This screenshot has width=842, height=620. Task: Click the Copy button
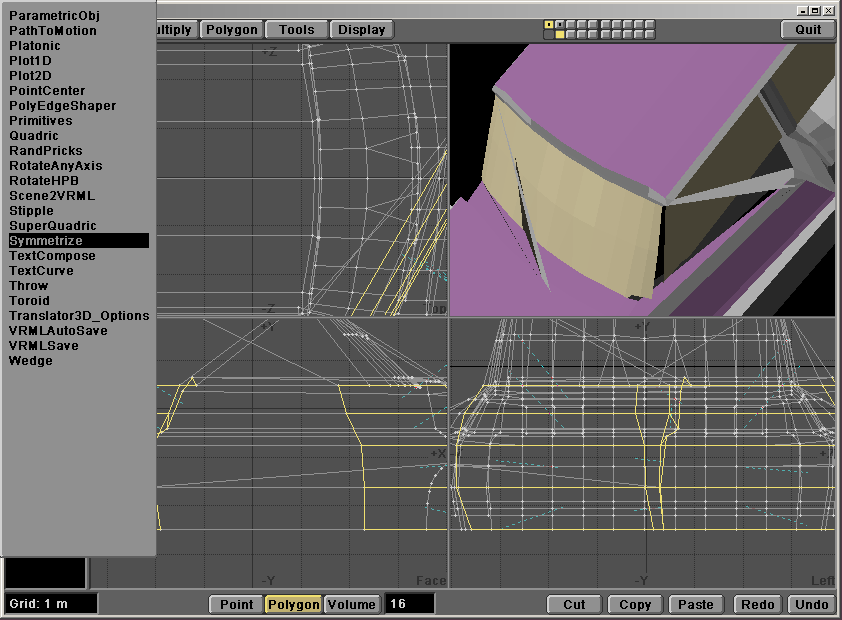click(x=635, y=604)
